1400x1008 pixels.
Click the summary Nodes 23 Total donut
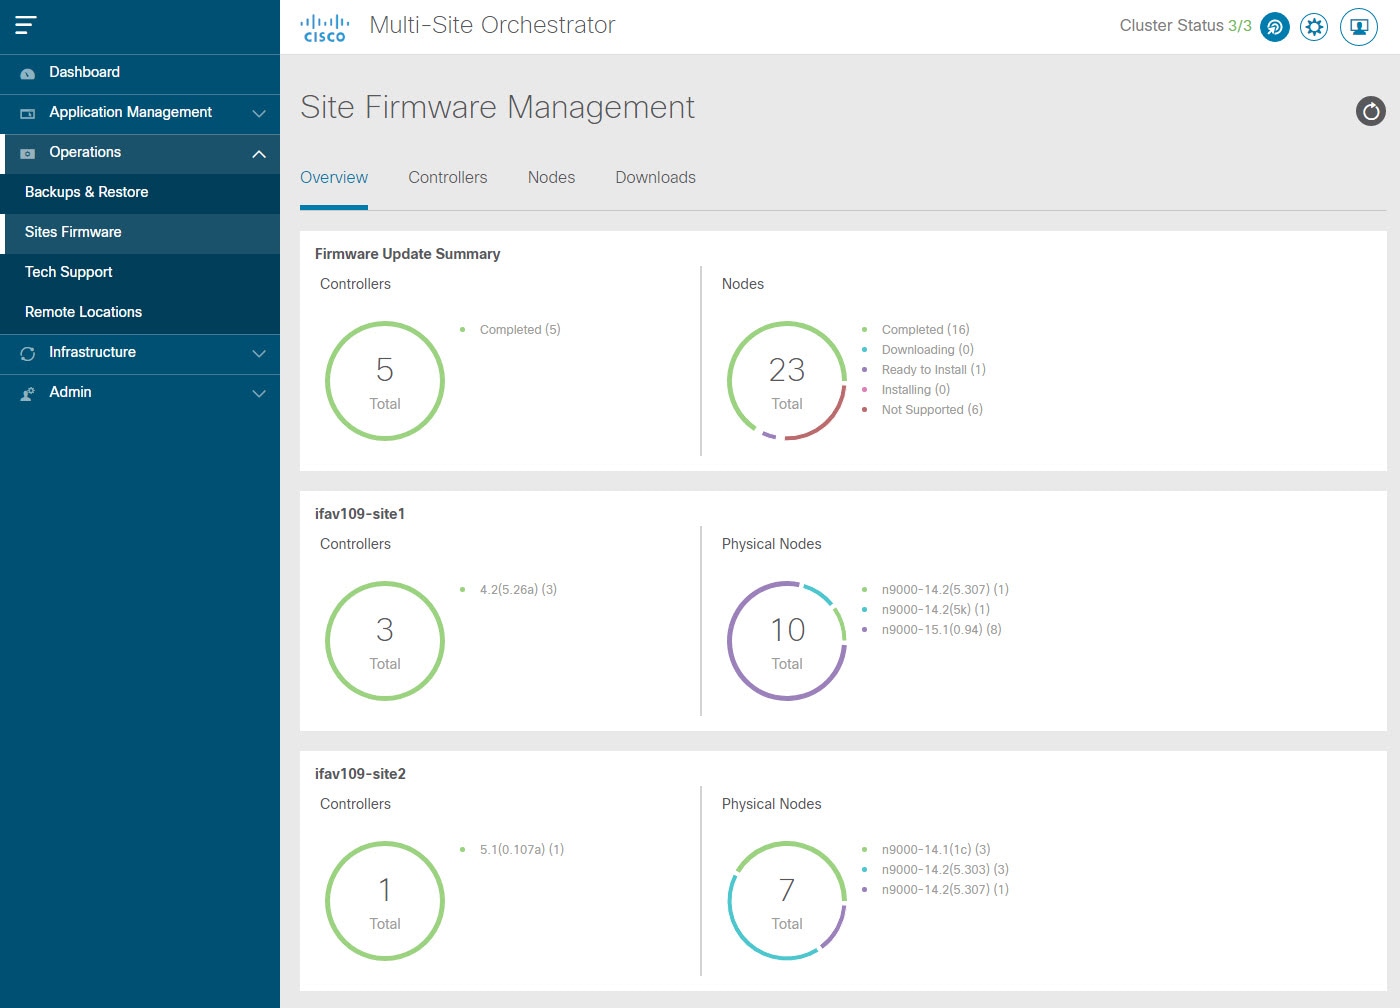787,381
